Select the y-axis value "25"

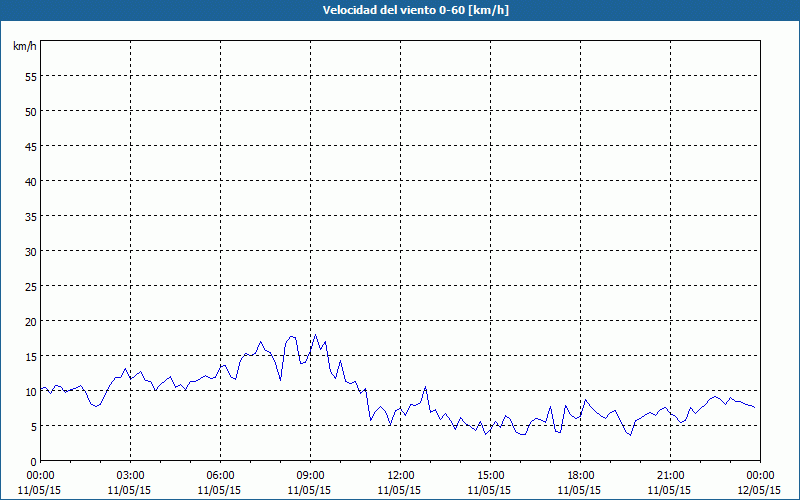(31, 287)
